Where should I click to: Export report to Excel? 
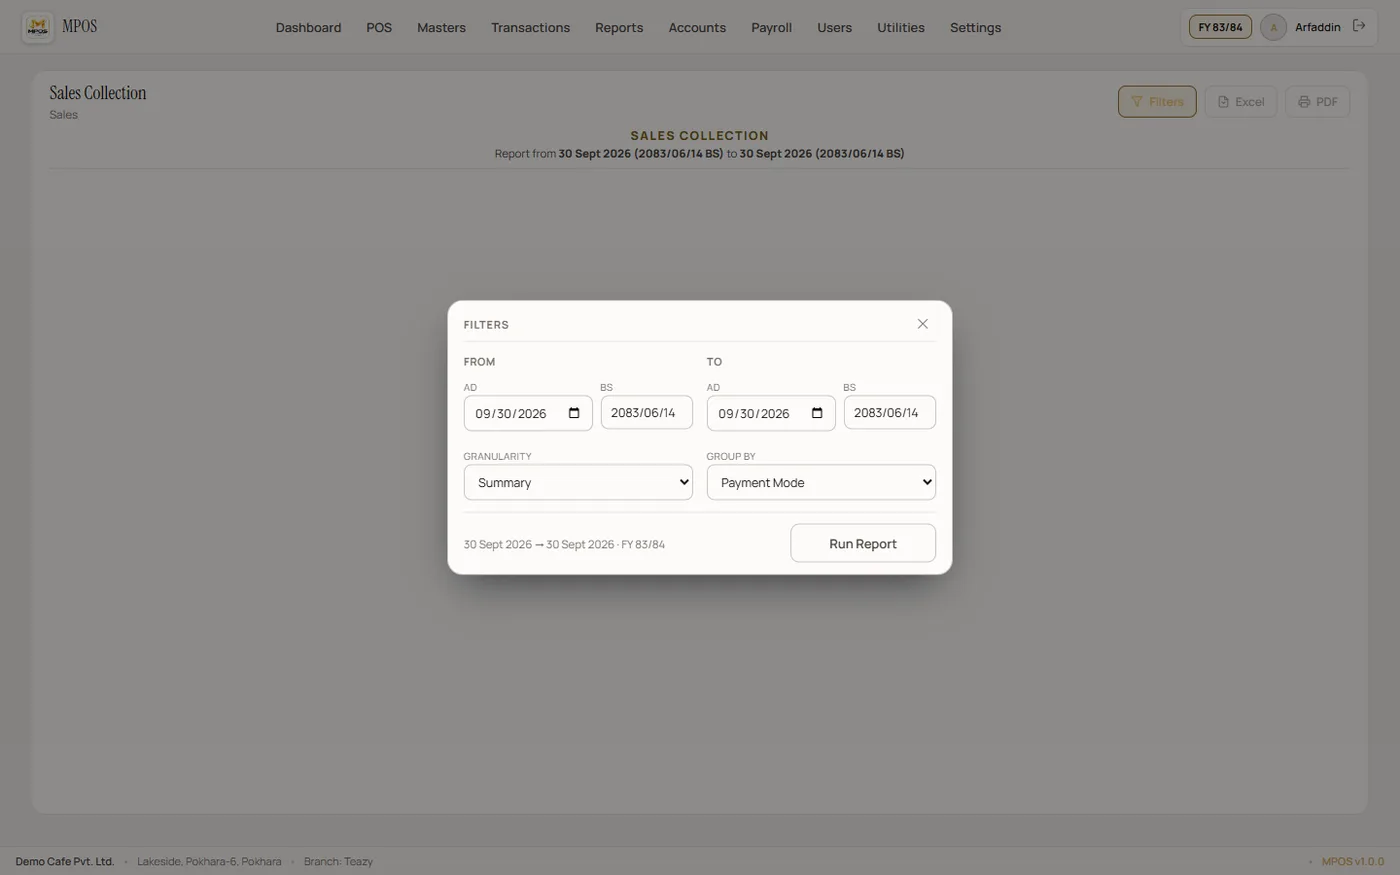[x=1240, y=101]
